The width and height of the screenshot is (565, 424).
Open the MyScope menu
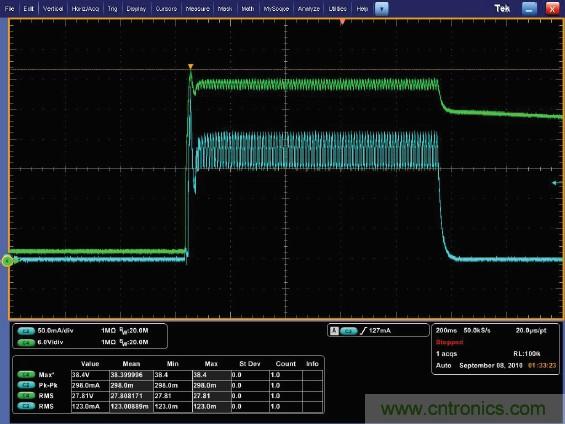click(x=276, y=9)
